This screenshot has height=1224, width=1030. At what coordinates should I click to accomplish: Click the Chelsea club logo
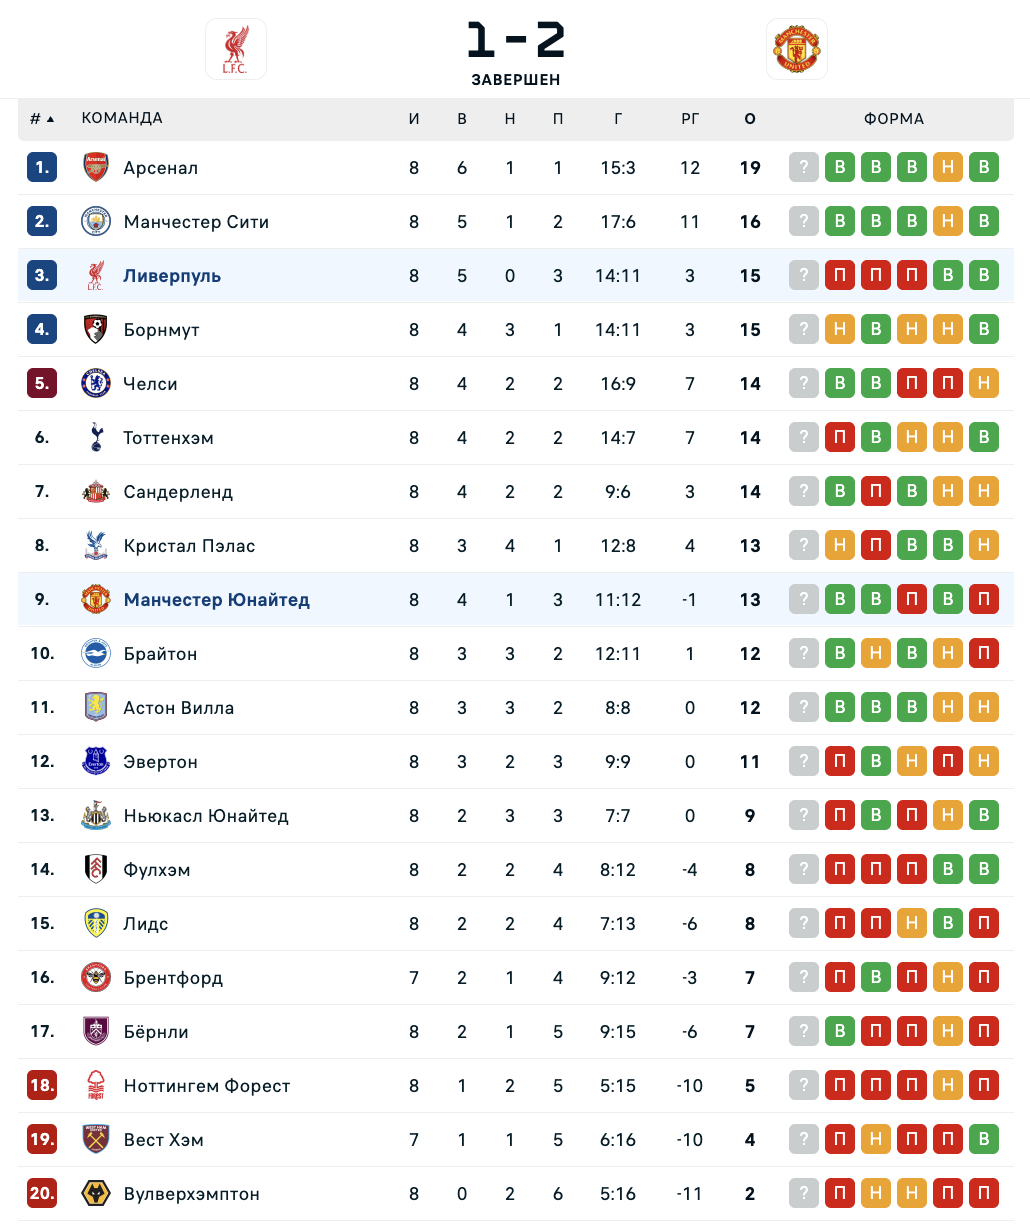coord(96,384)
